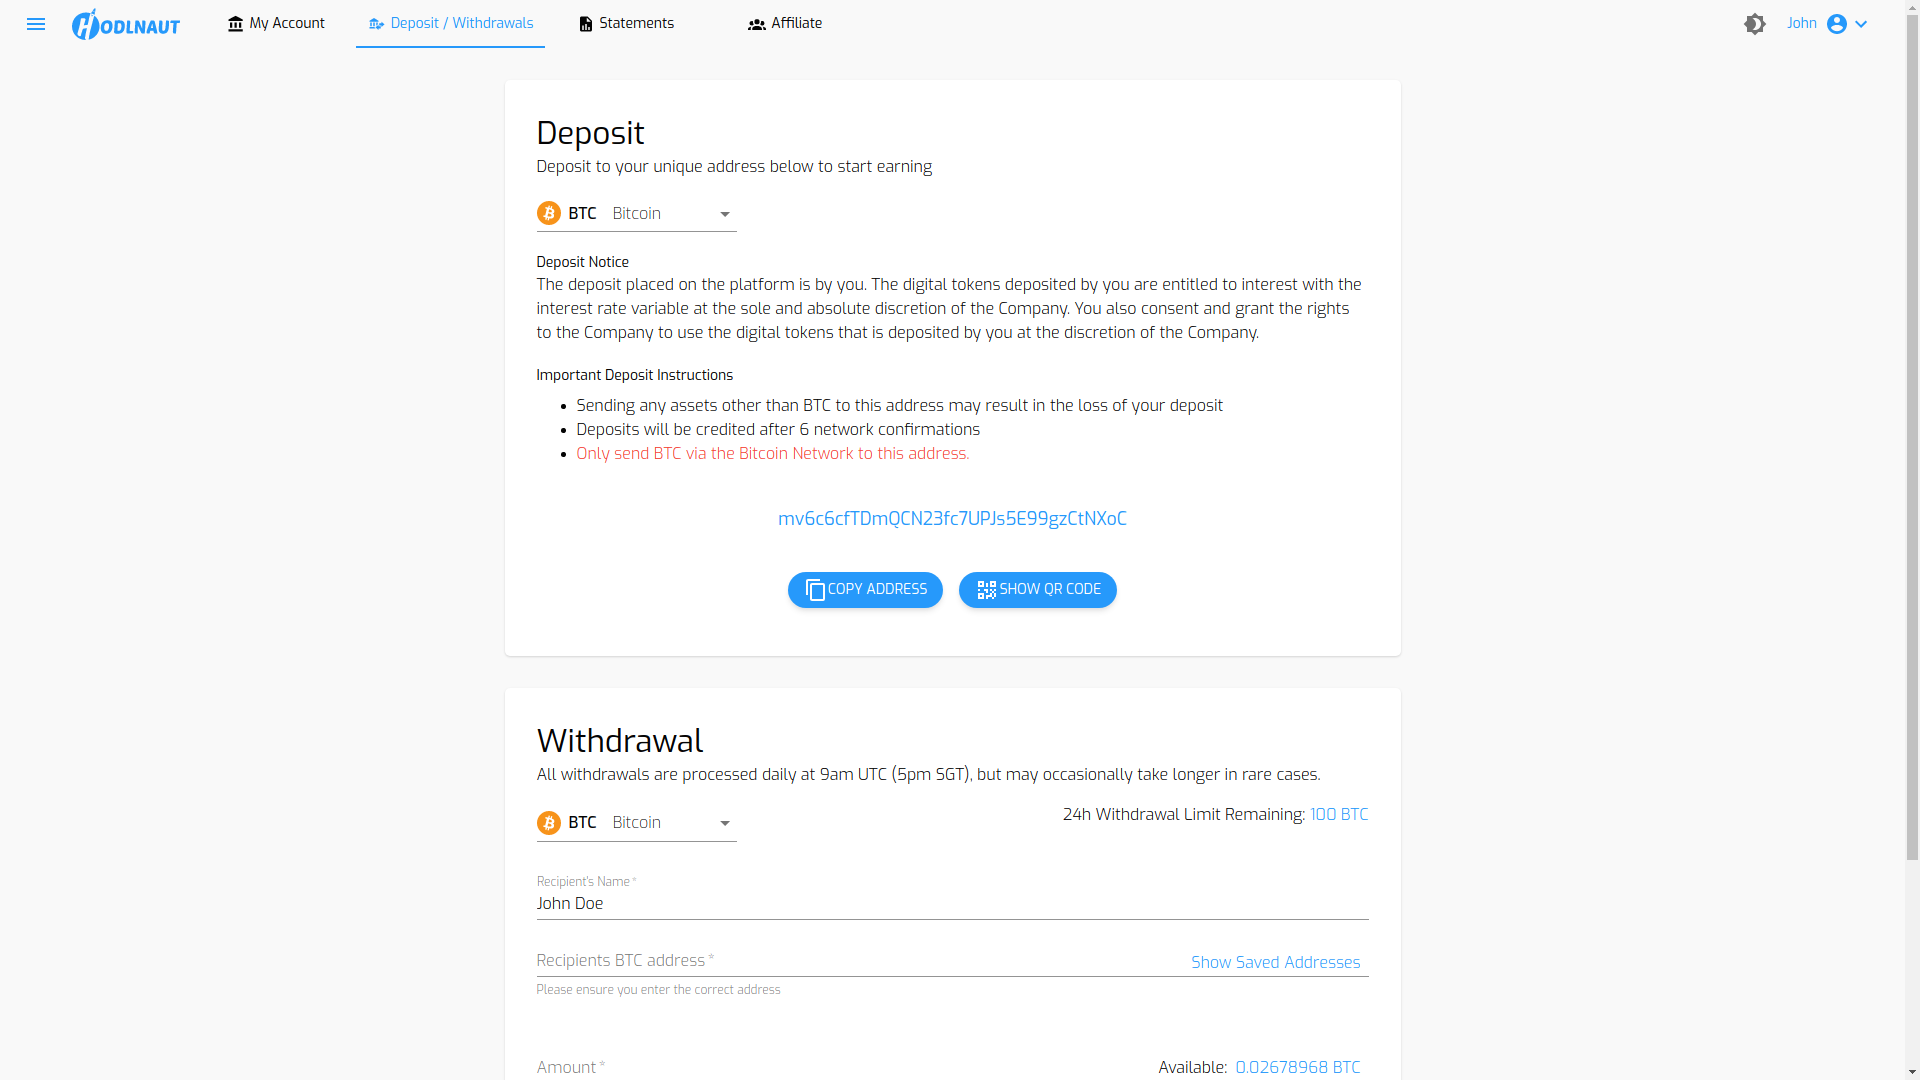
Task: Focus the Recipient's Name field
Action: pyautogui.click(x=952, y=904)
